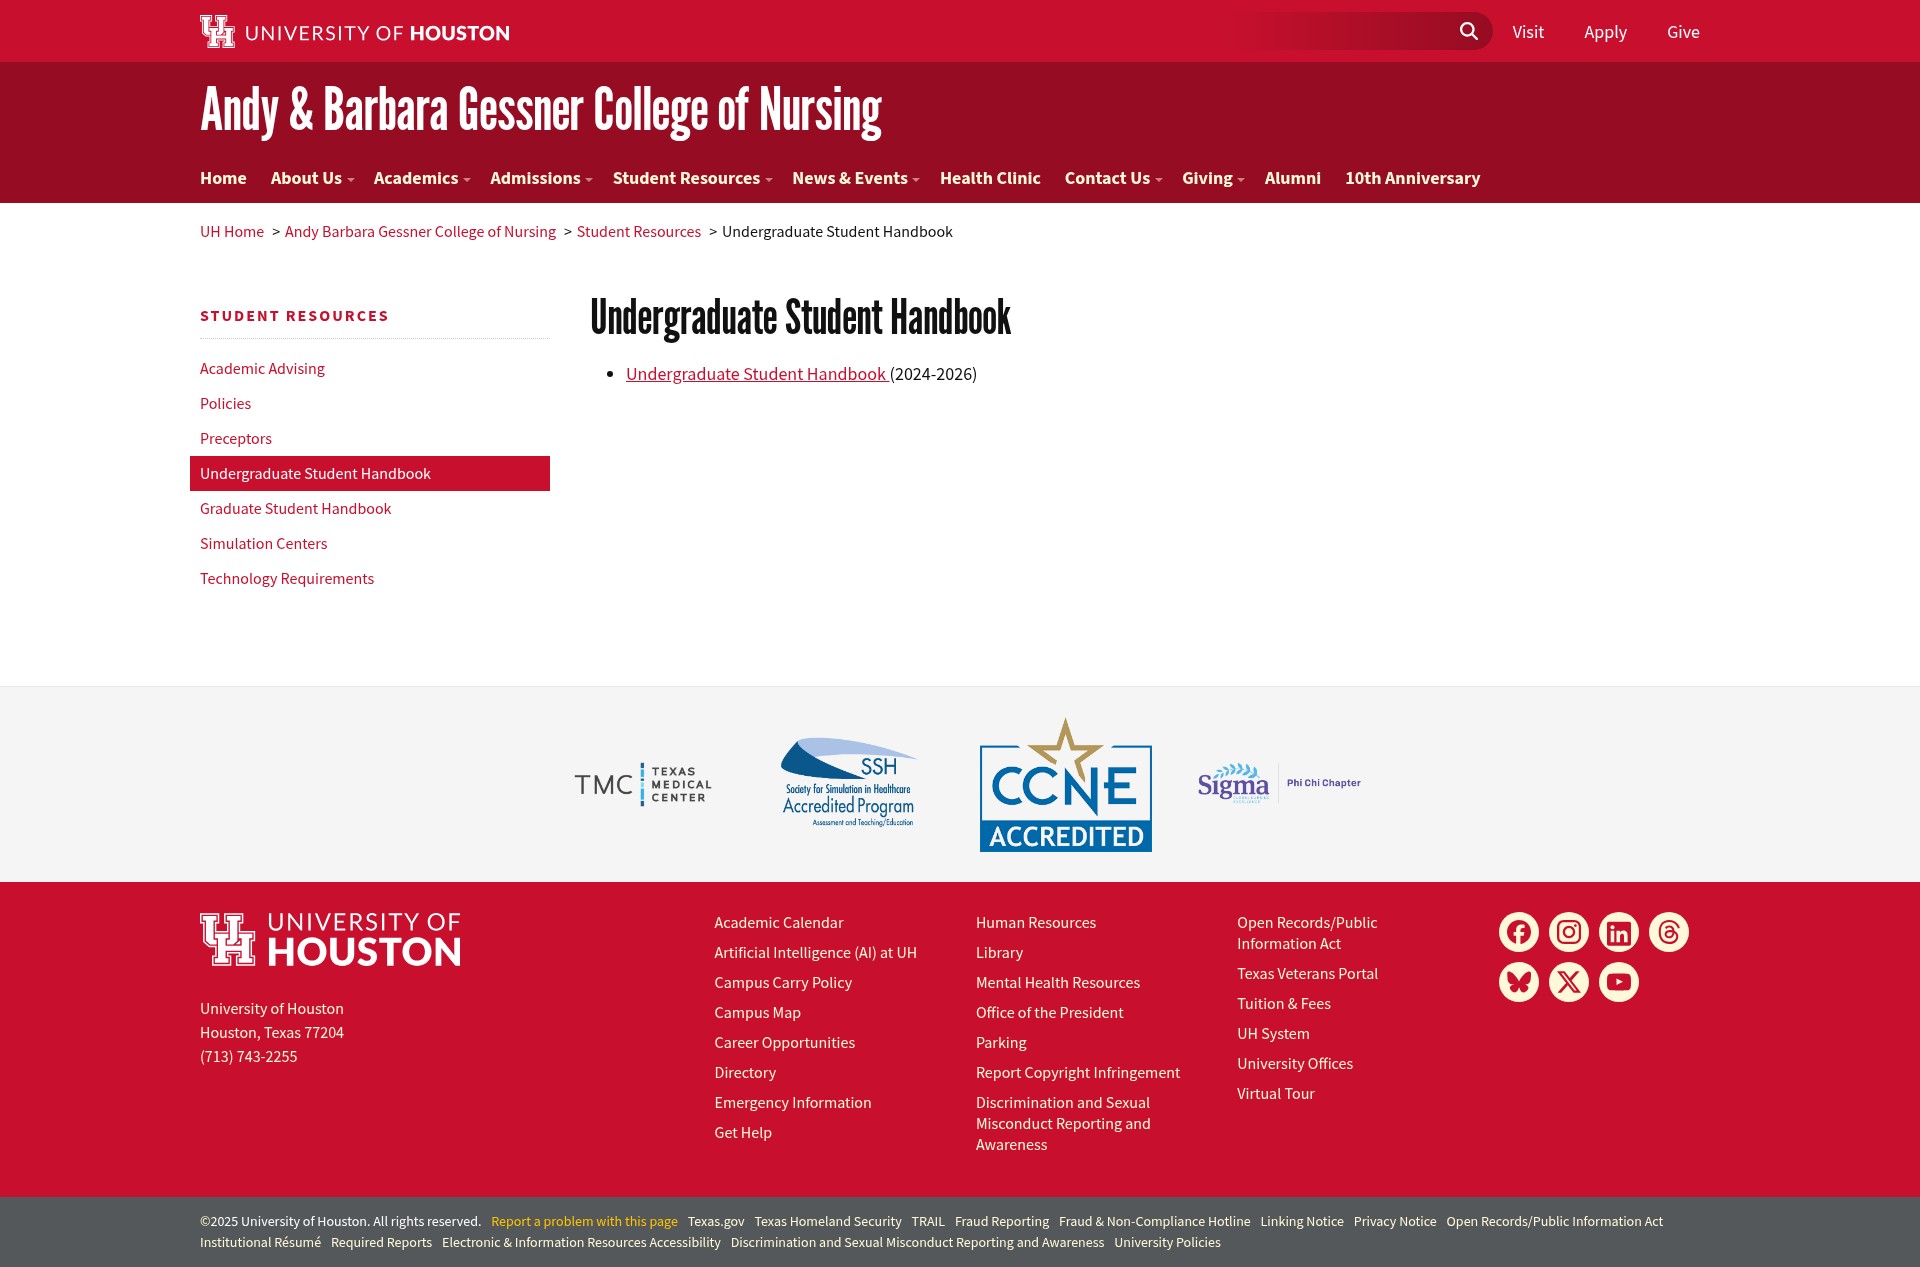Open the Campus Carry Policy link

(x=783, y=983)
